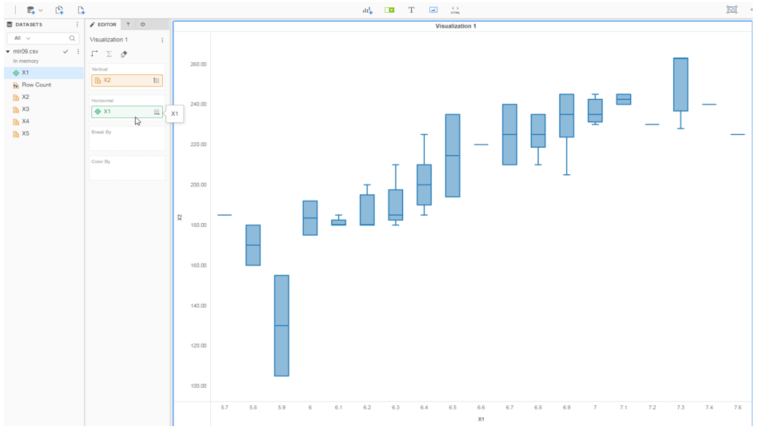Screen dimensions: 784x444
Task: Click the new page icon in top toolbar
Action: pyautogui.click(x=81, y=9)
